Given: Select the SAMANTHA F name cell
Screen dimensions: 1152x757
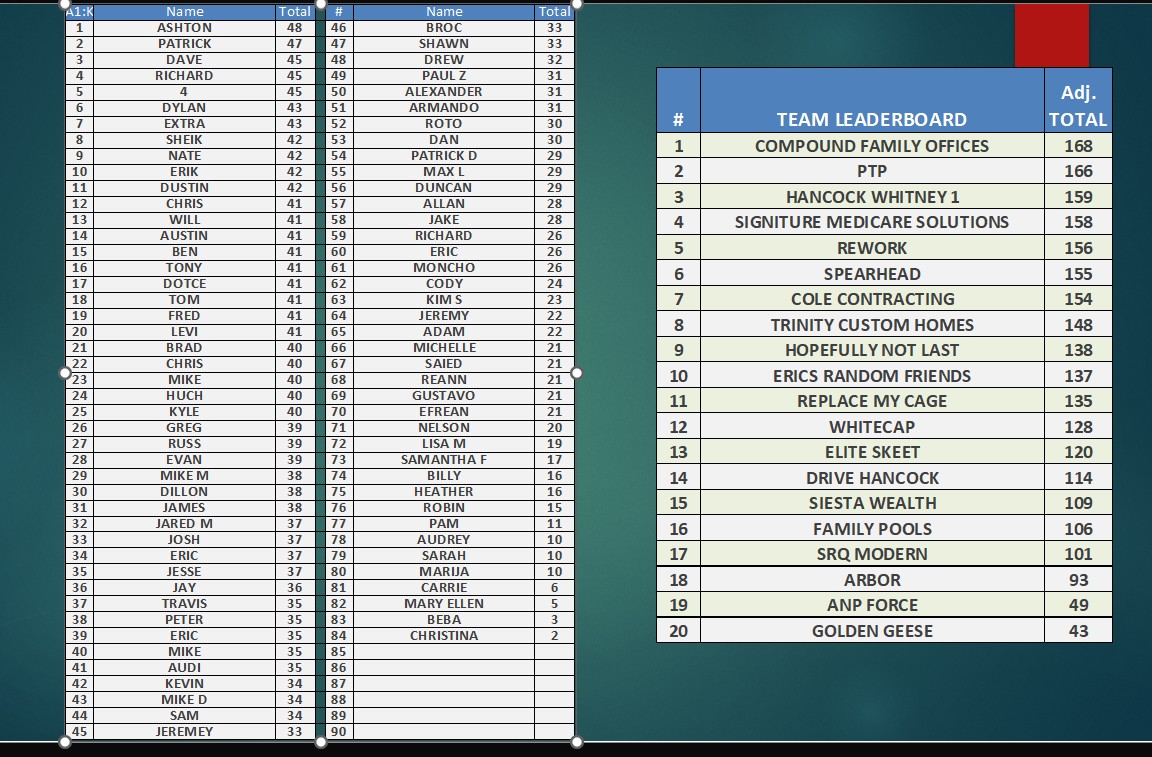Looking at the screenshot, I should 444,460.
